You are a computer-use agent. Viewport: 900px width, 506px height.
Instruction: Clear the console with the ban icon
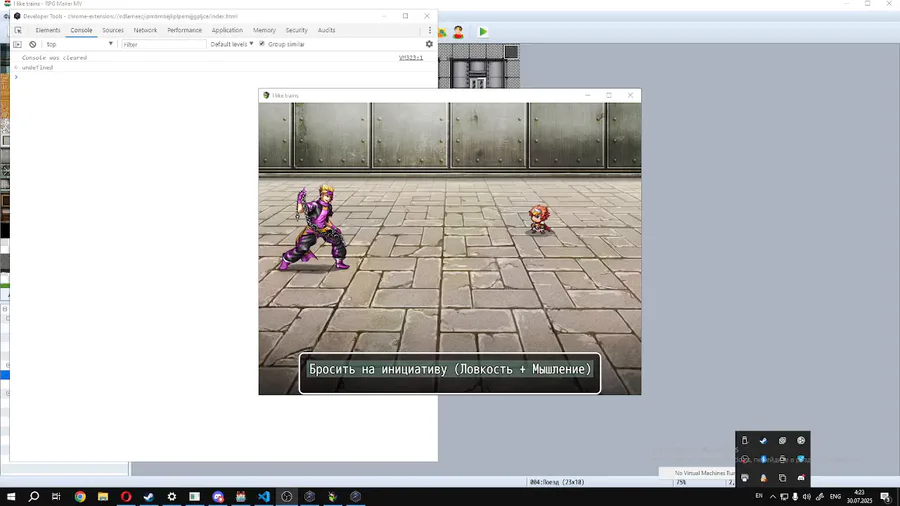pos(33,44)
